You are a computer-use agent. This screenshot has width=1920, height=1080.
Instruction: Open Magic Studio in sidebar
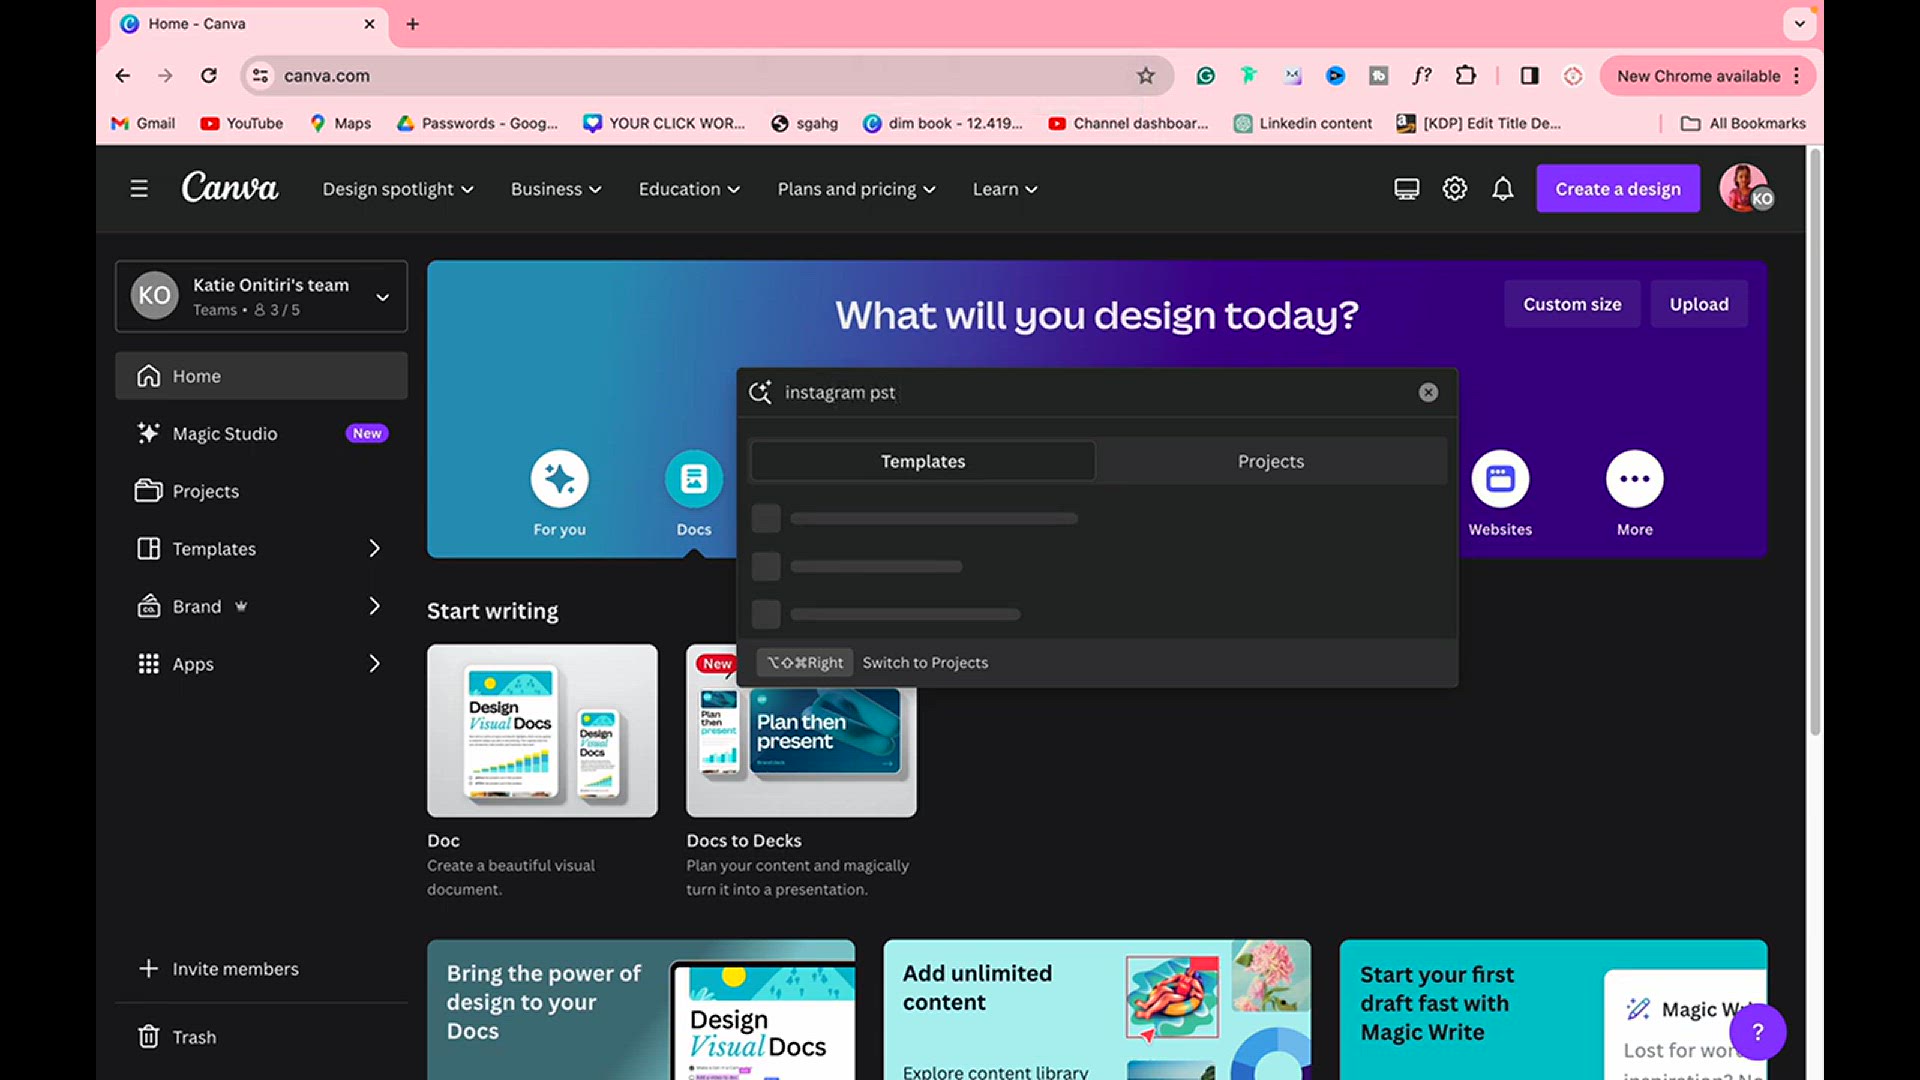pos(261,433)
